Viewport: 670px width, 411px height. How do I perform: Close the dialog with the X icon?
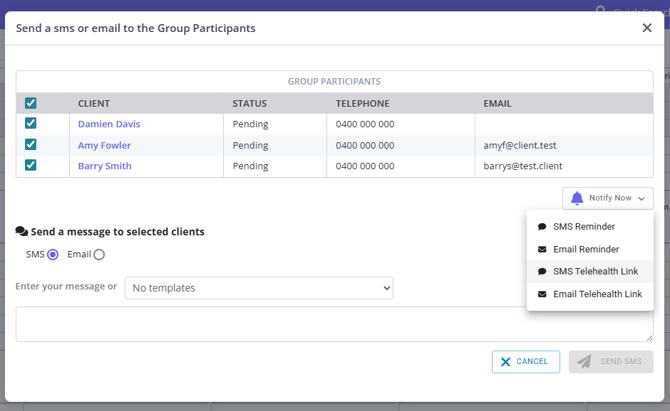pos(647,28)
